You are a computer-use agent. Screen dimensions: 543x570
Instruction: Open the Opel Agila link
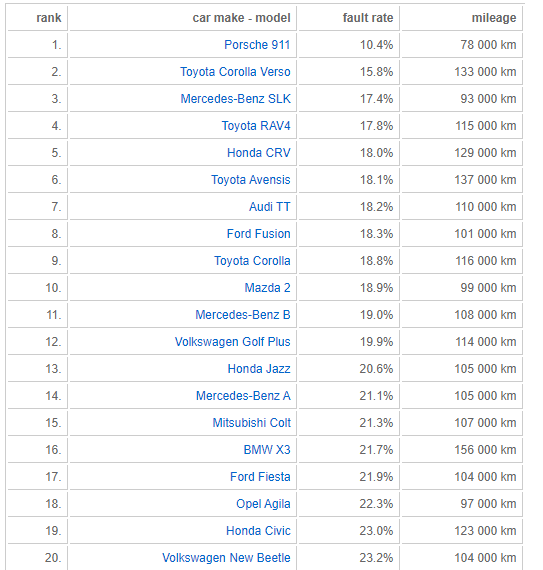click(263, 504)
